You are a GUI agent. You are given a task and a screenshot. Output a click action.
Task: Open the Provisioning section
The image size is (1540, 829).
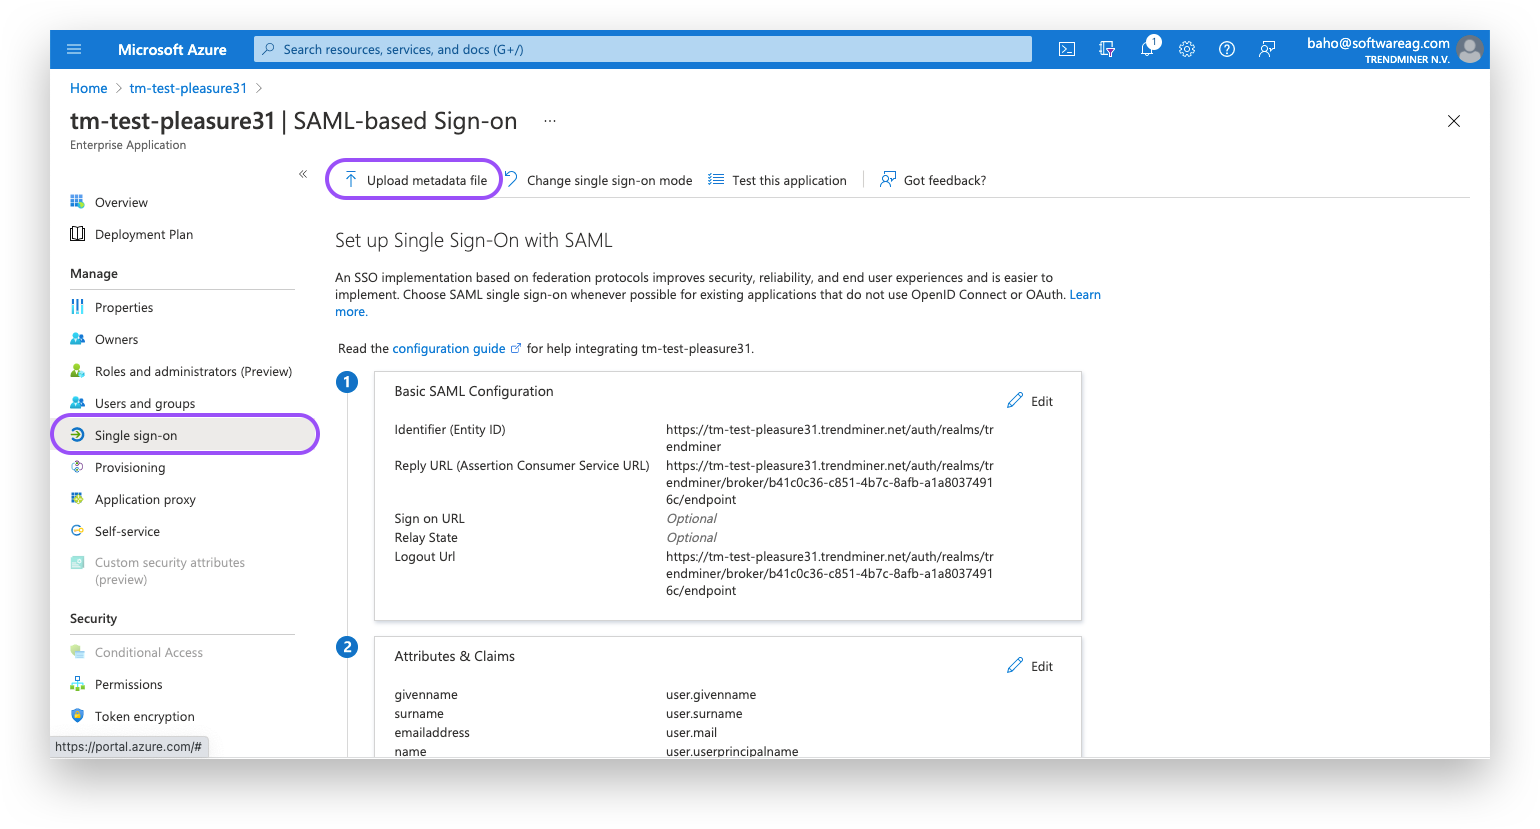click(130, 467)
